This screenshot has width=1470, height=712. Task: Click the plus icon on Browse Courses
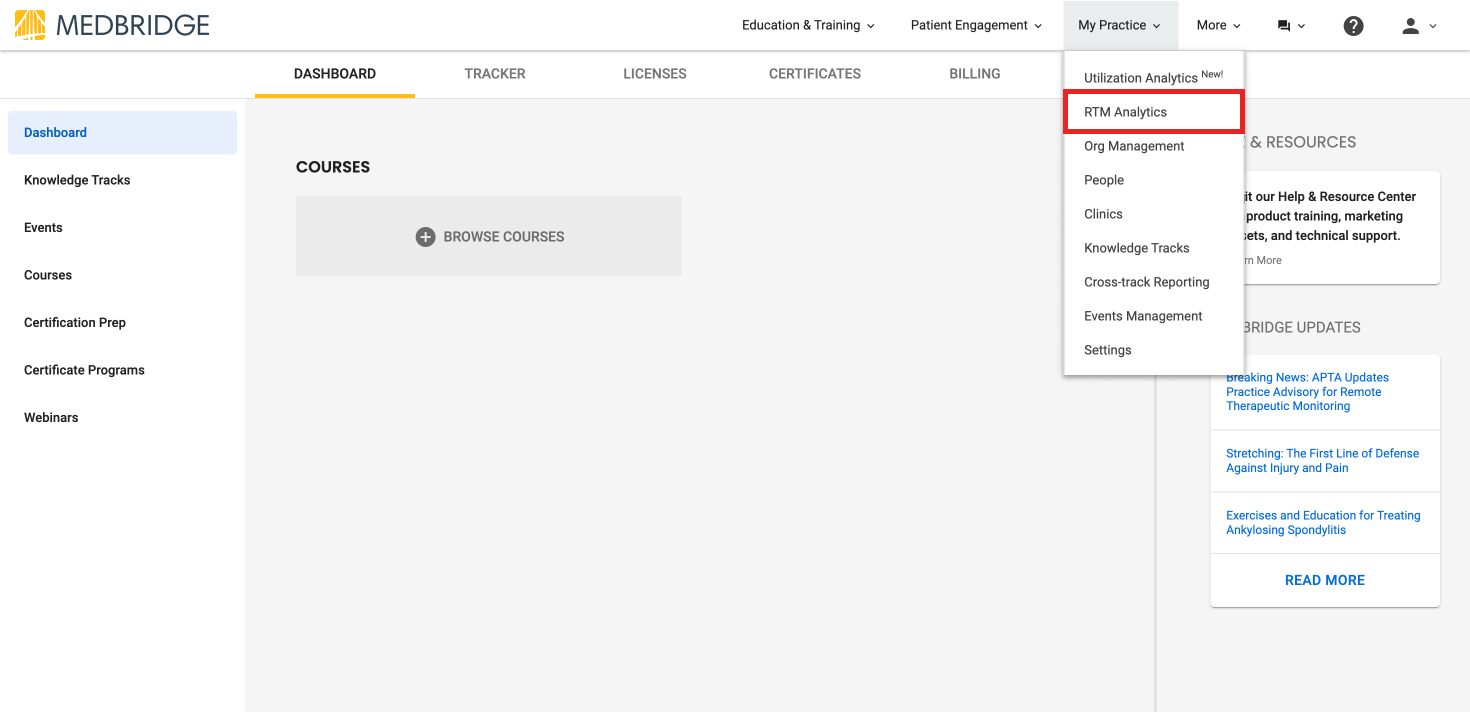425,237
